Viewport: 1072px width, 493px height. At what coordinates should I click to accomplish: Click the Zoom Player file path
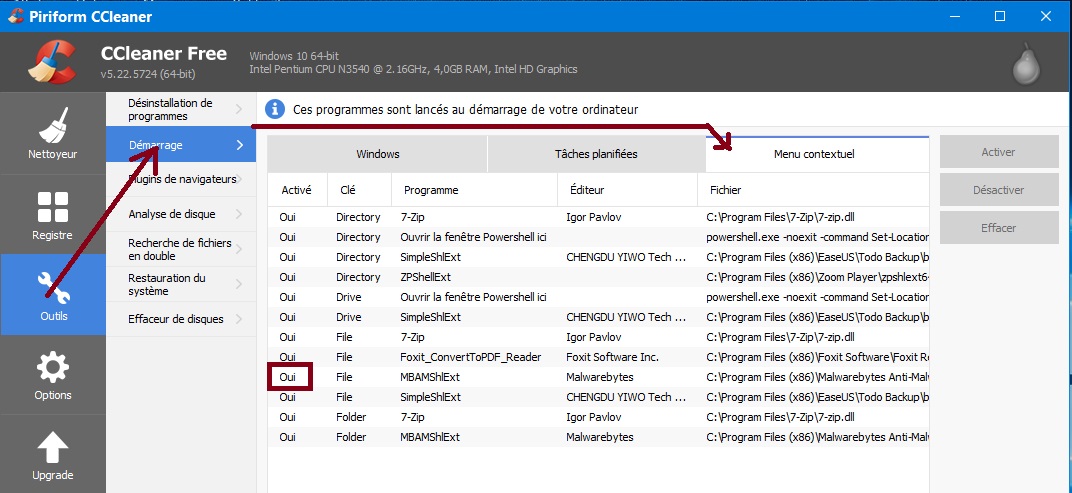tap(817, 277)
